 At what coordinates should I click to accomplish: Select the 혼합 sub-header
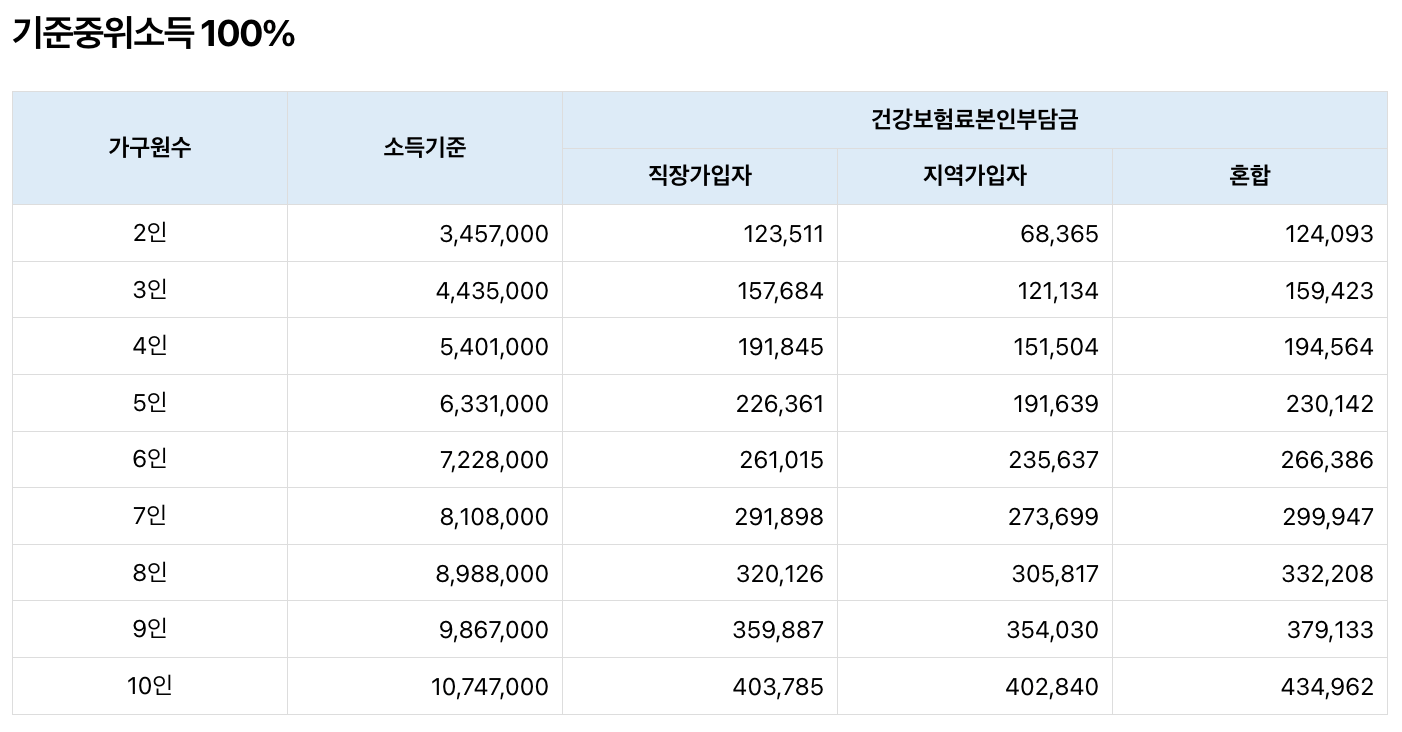[1255, 174]
